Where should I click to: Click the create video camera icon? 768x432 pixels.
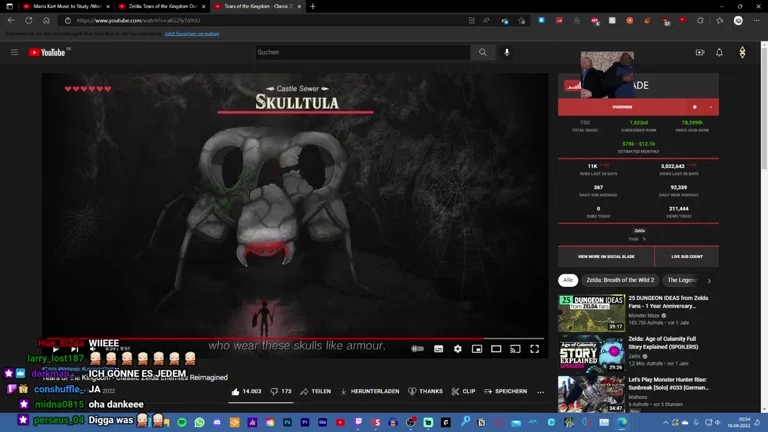click(x=700, y=52)
